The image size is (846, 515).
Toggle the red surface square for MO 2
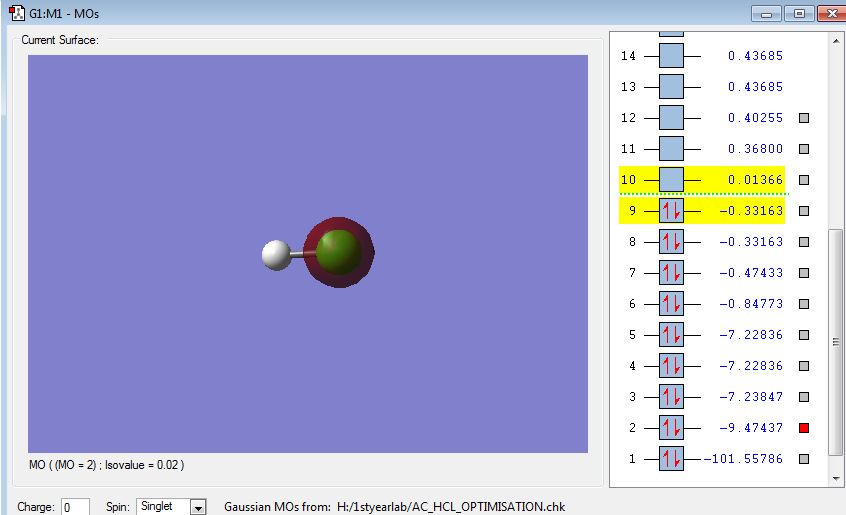804,428
